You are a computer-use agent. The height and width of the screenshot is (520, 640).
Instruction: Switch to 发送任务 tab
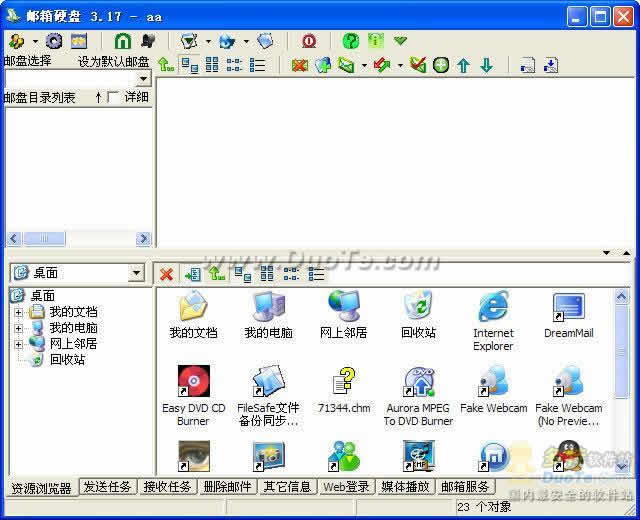[107, 487]
